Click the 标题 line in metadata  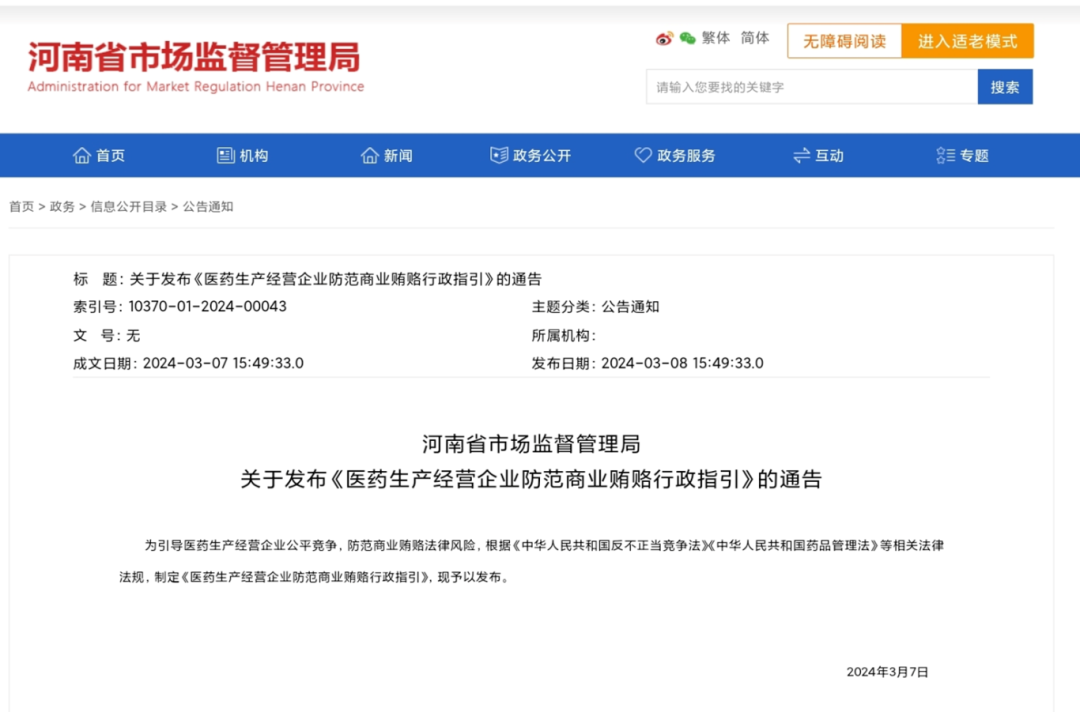click(307, 279)
